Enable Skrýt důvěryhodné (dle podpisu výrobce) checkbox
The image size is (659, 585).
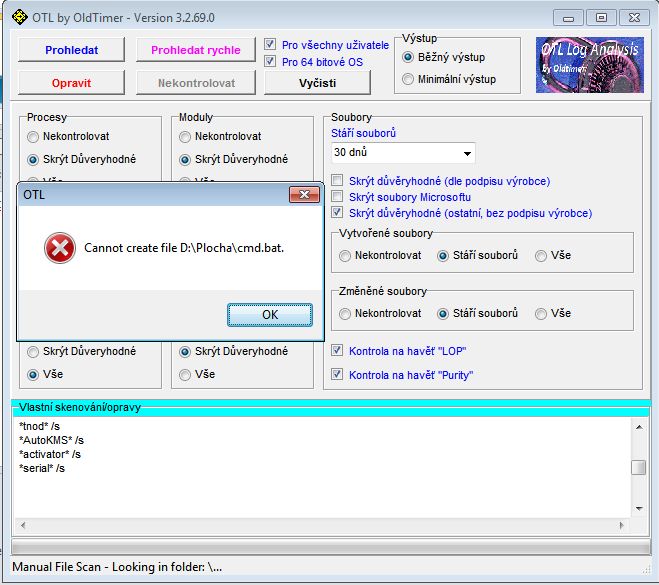[337, 180]
